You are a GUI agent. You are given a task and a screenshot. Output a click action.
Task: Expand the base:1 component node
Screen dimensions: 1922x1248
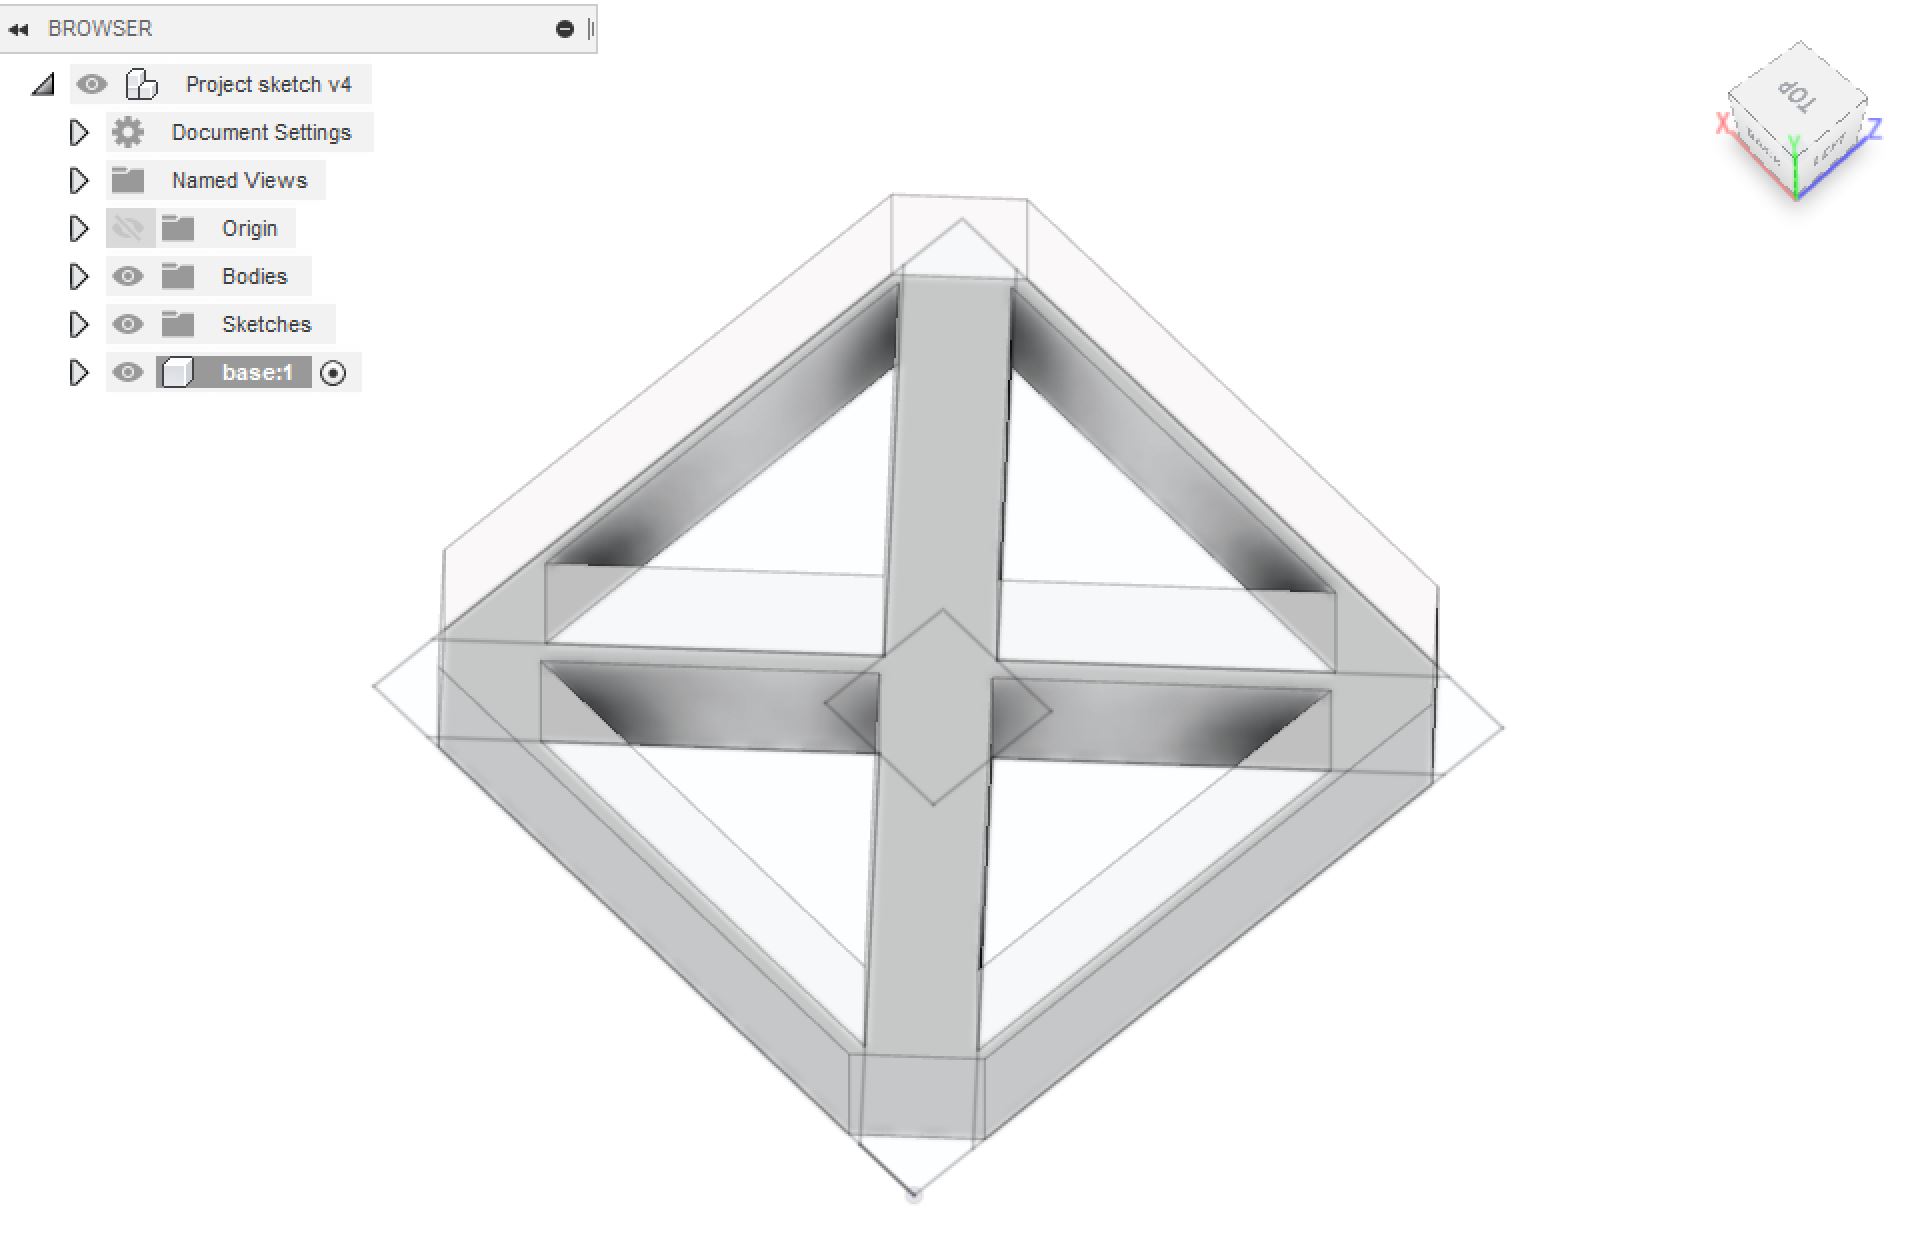79,372
